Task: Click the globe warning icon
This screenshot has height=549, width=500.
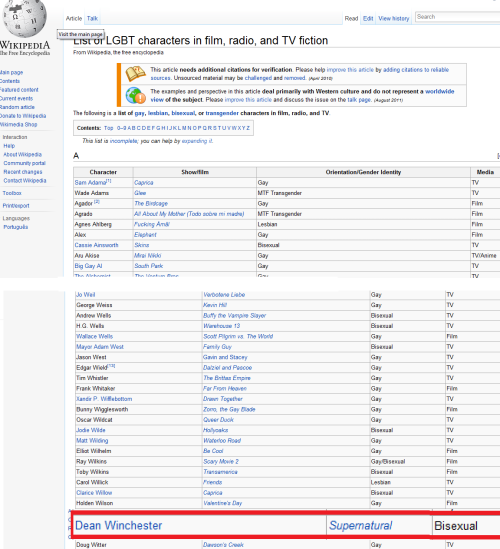Action: pyautogui.click(x=136, y=95)
